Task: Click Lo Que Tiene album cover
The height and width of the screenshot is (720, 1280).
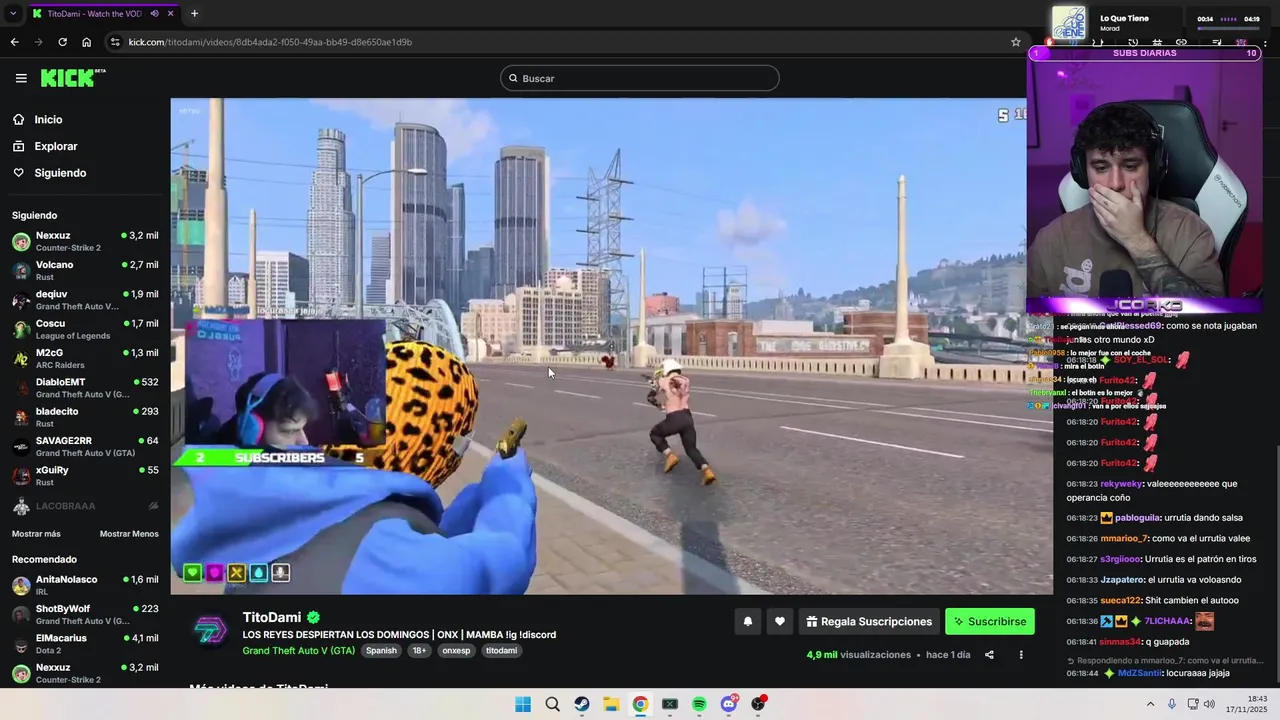Action: pyautogui.click(x=1069, y=22)
